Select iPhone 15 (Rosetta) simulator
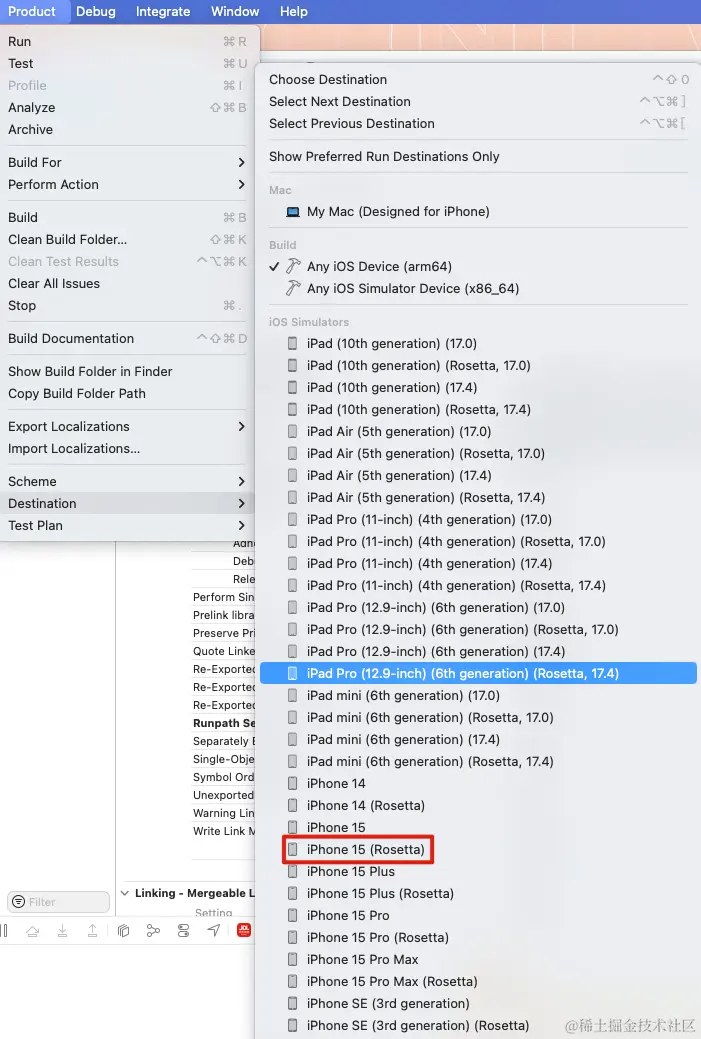Screen dimensions: 701x1039 [x=365, y=850]
